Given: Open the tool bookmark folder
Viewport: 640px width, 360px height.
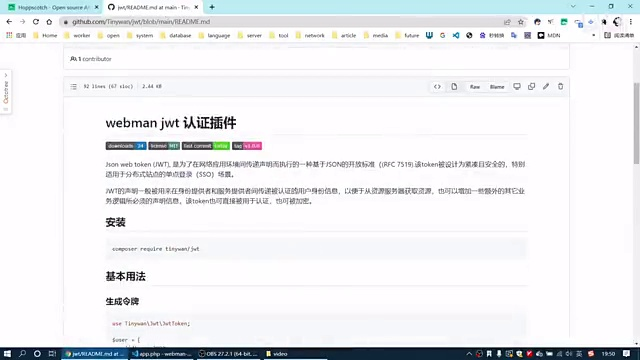Looking at the screenshot, I should pyautogui.click(x=279, y=36).
